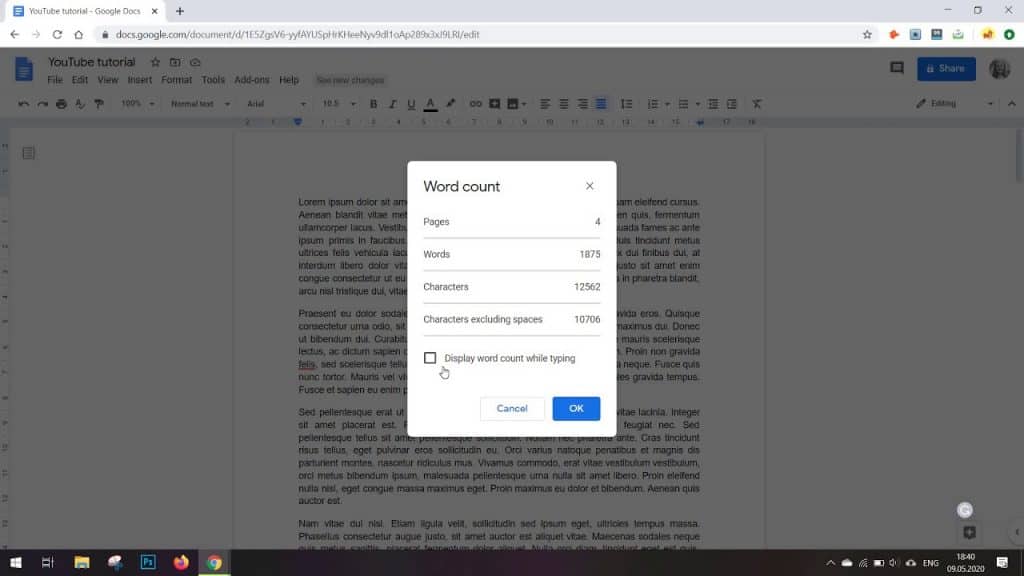The width and height of the screenshot is (1024, 576).
Task: Click the undo arrow icon
Action: [24, 104]
